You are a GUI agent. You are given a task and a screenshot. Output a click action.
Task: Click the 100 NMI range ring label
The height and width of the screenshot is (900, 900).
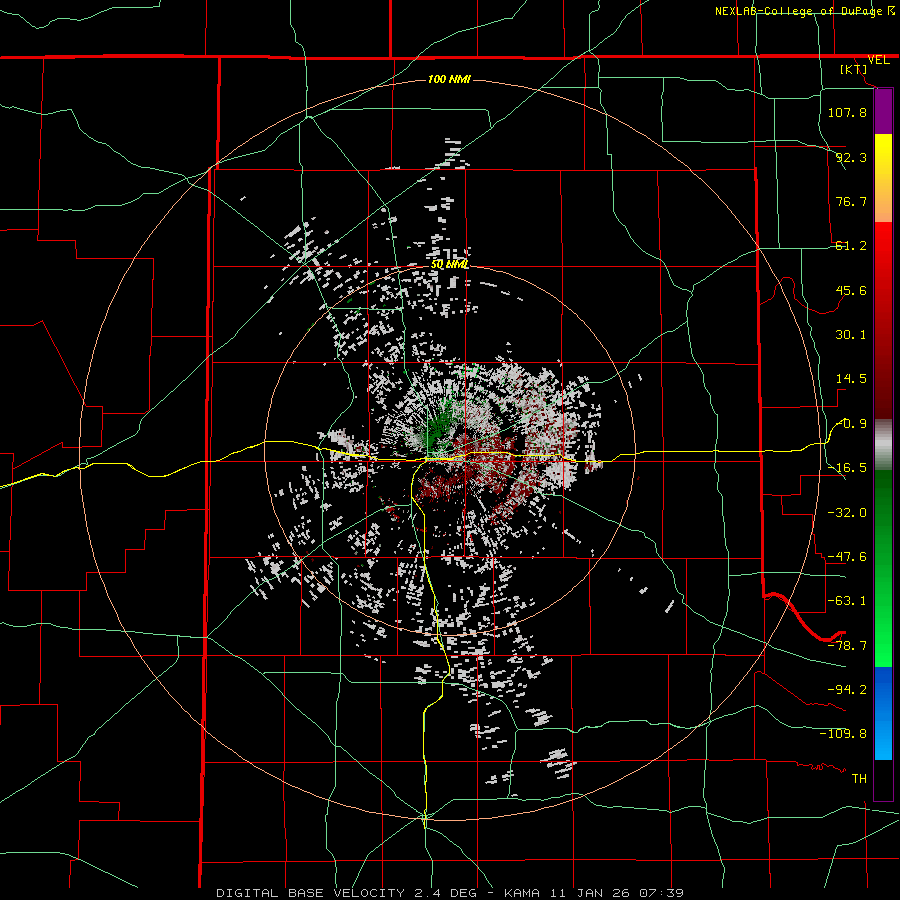(449, 79)
